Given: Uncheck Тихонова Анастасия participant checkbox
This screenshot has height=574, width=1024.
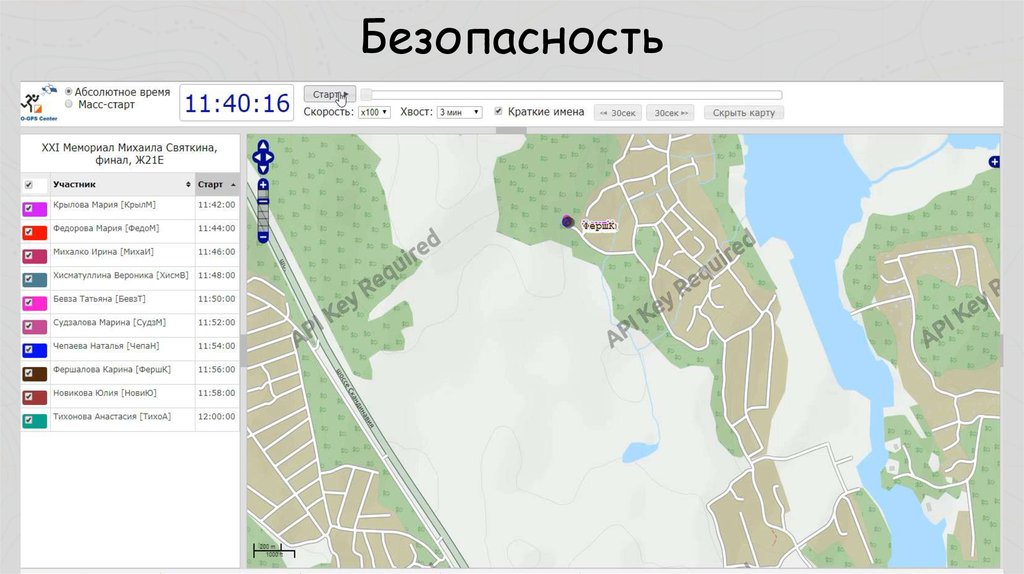Looking at the screenshot, I should (28, 420).
